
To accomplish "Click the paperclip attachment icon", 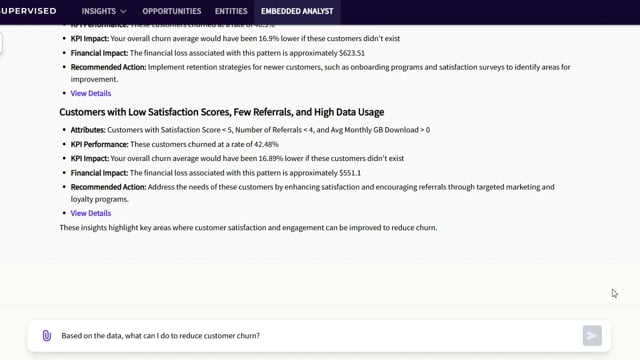I will 47,336.
